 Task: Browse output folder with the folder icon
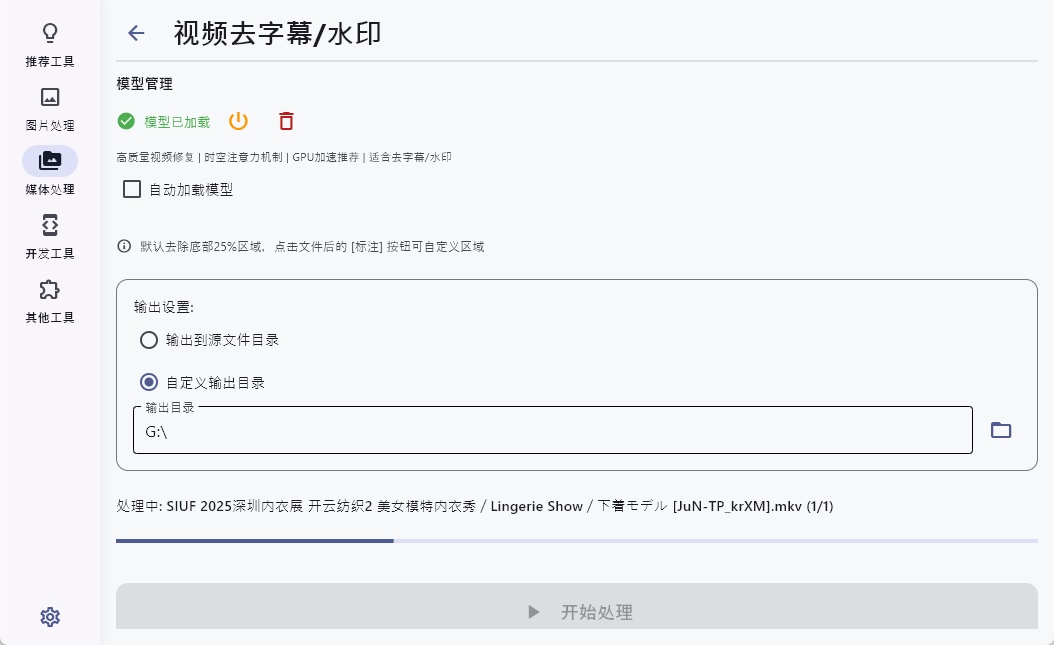(1001, 430)
